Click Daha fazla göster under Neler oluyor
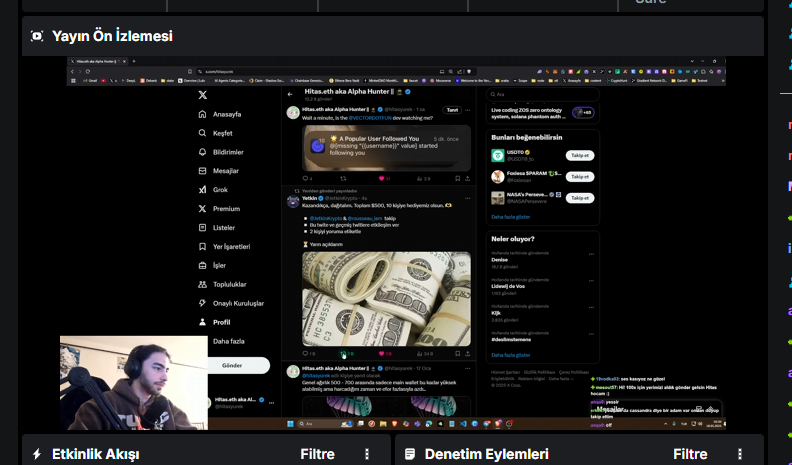This screenshot has width=792, height=465. pyautogui.click(x=511, y=355)
